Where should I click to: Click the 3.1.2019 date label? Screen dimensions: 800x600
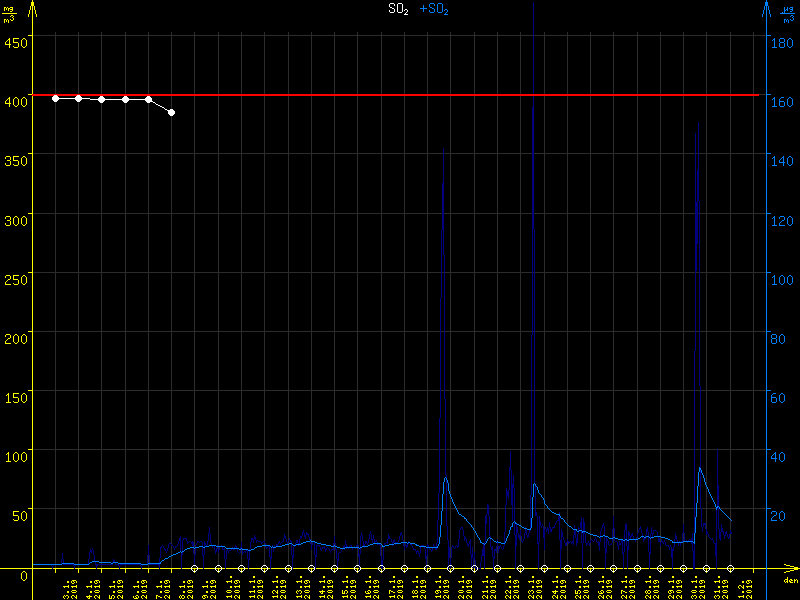66,587
